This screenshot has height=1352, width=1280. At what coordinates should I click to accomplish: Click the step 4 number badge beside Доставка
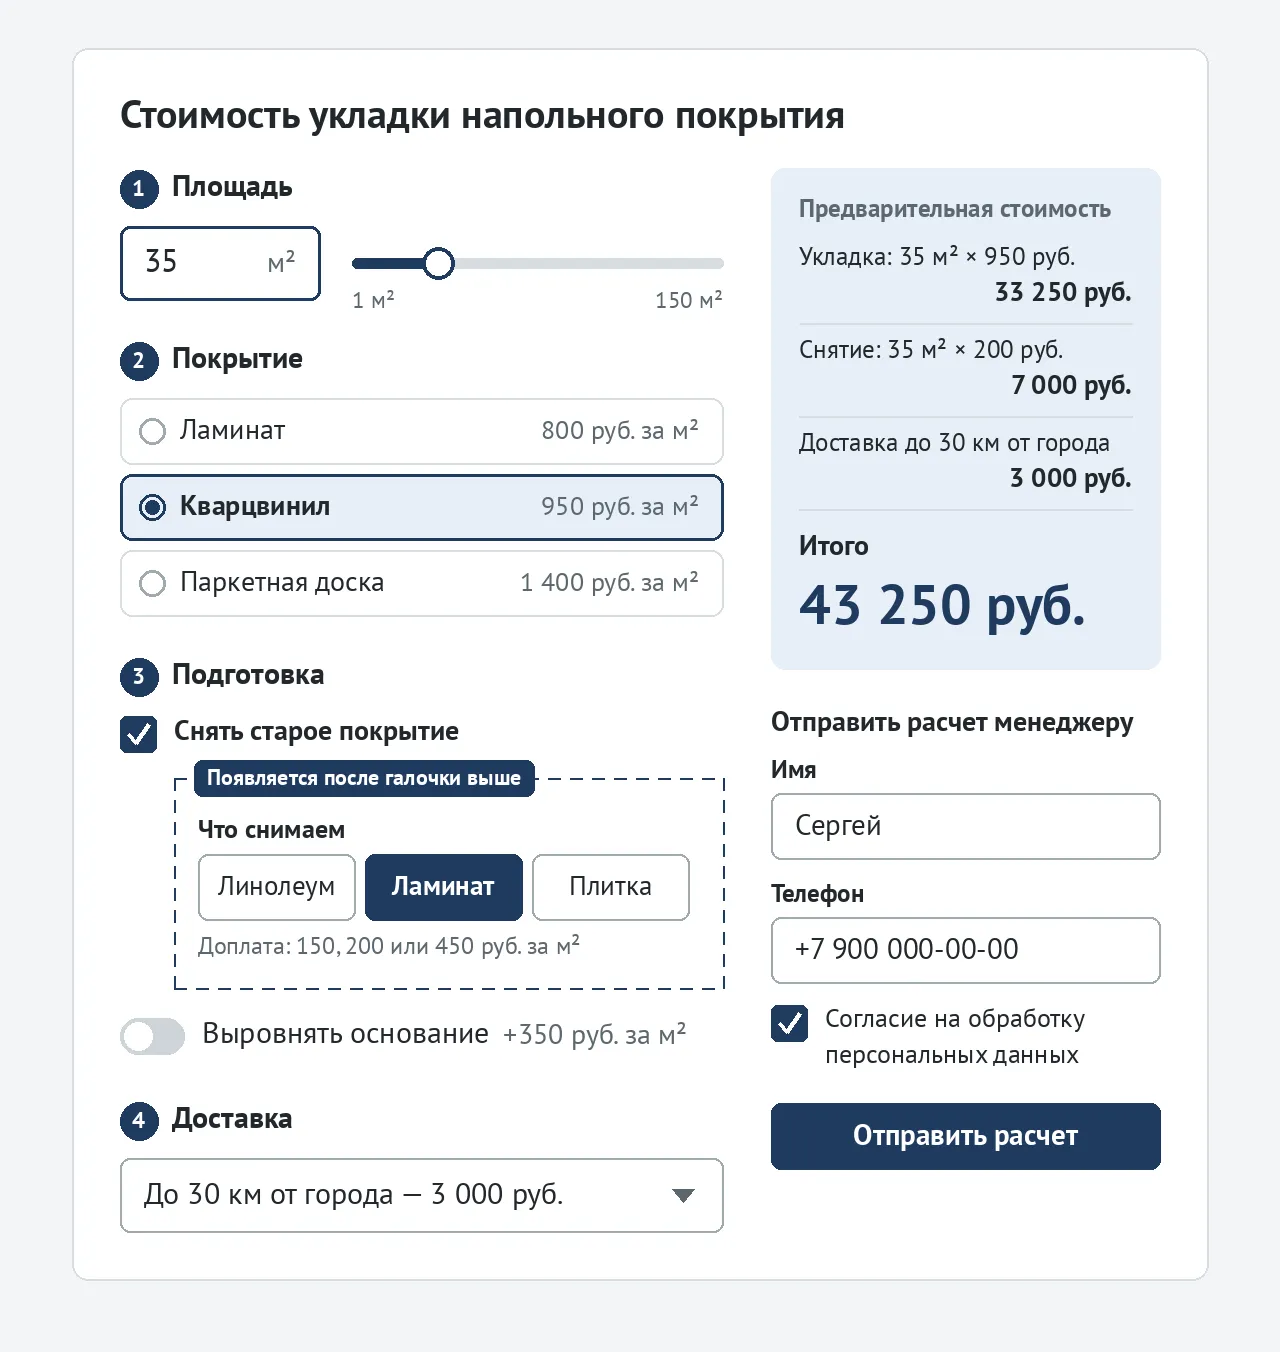point(139,1120)
